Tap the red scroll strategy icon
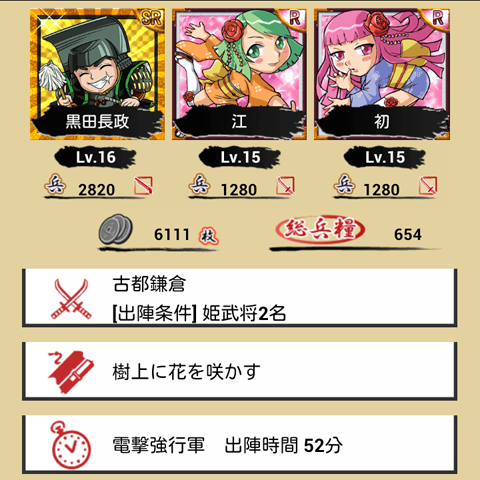This screenshot has width=480, height=480. click(x=71, y=371)
